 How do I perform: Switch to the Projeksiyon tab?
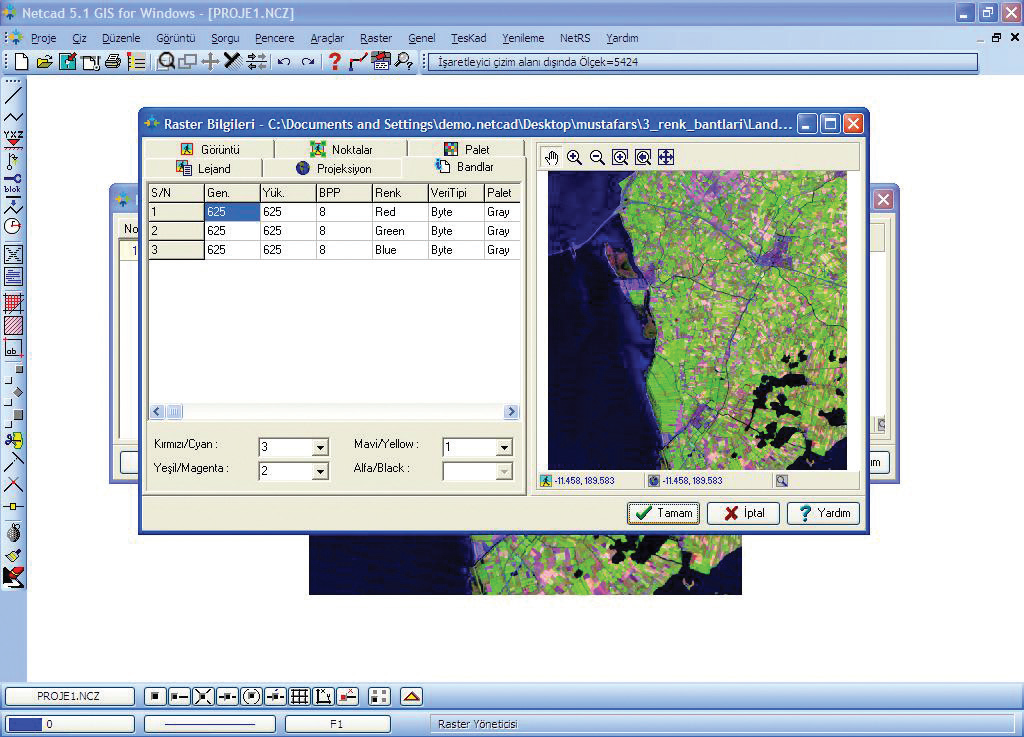tap(333, 169)
